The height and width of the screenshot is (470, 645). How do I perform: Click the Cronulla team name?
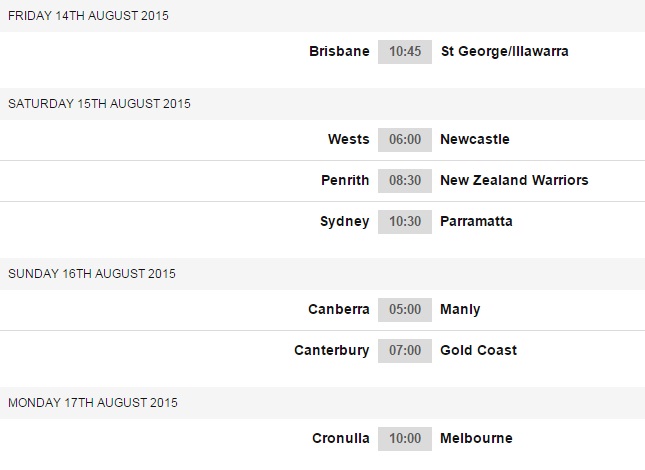340,439
